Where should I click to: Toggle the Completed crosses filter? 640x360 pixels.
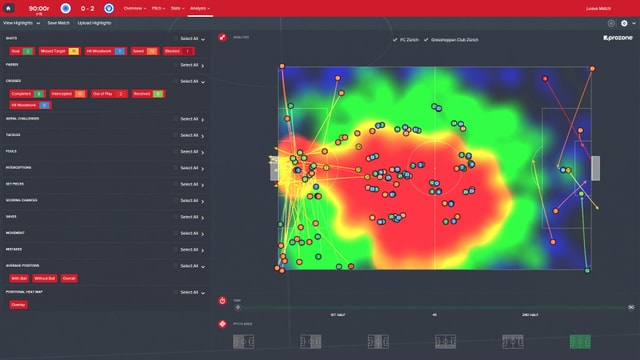tap(27, 94)
